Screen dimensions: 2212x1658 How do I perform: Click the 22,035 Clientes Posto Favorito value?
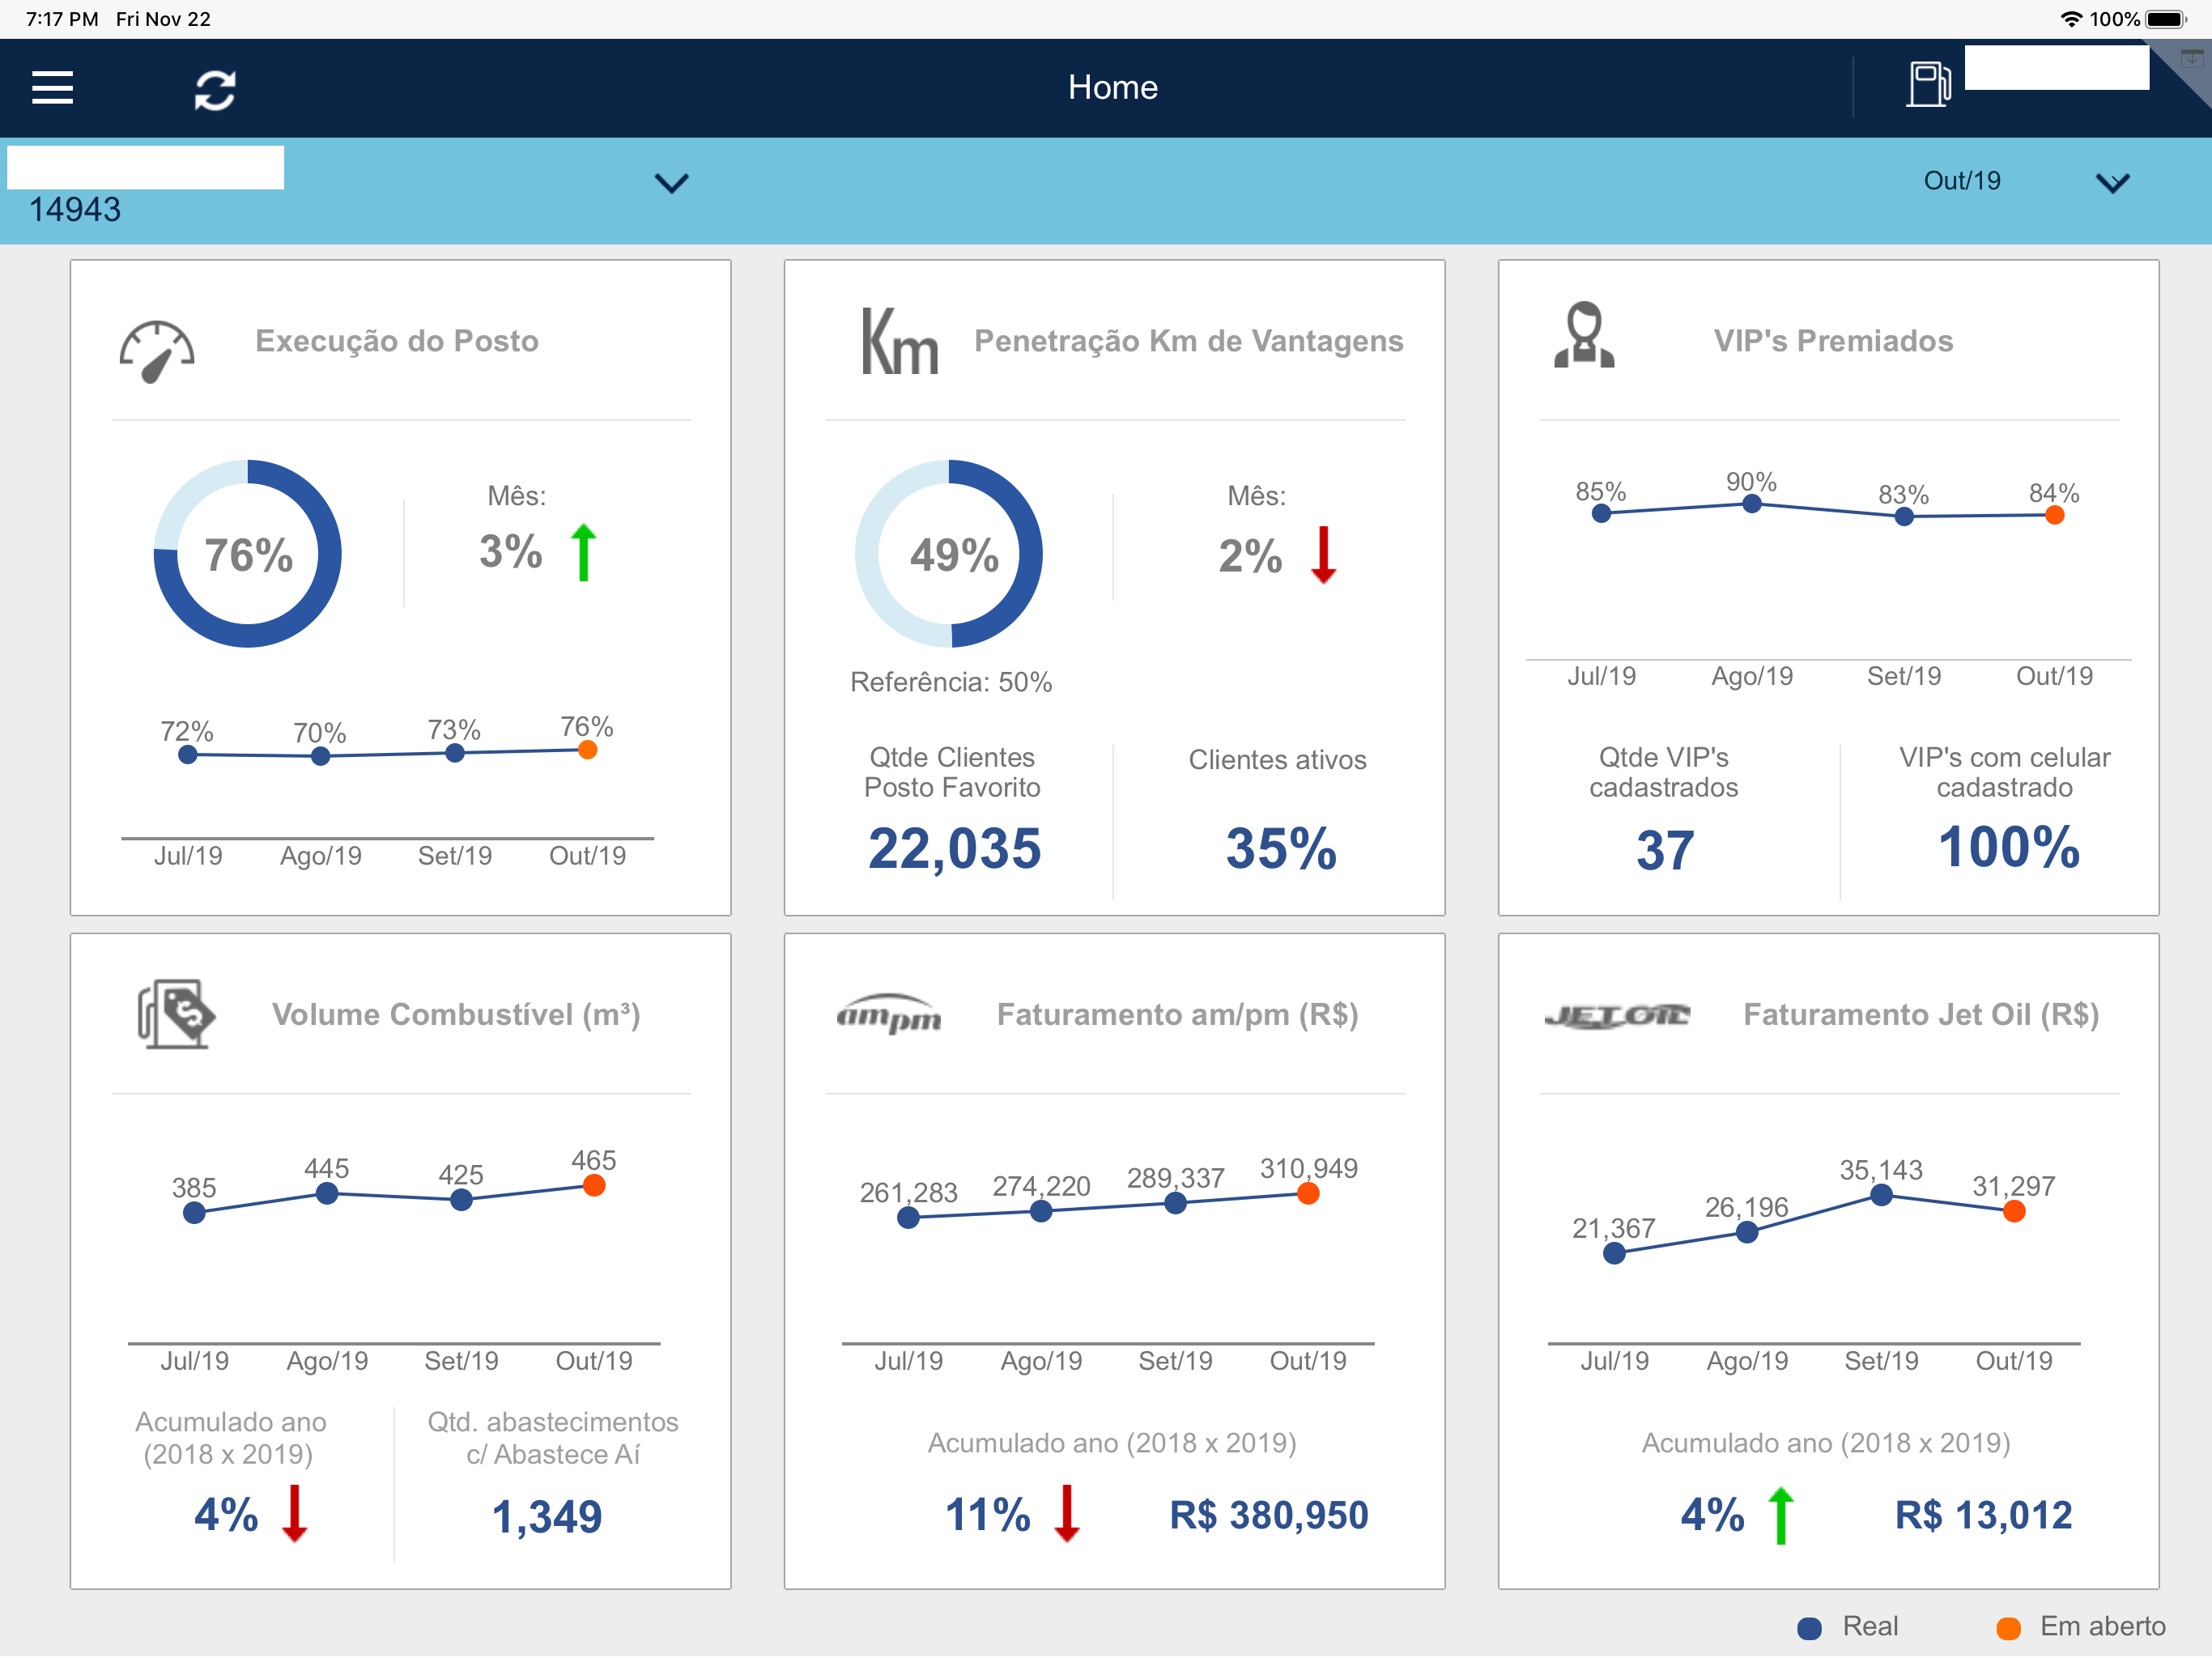coord(954,848)
